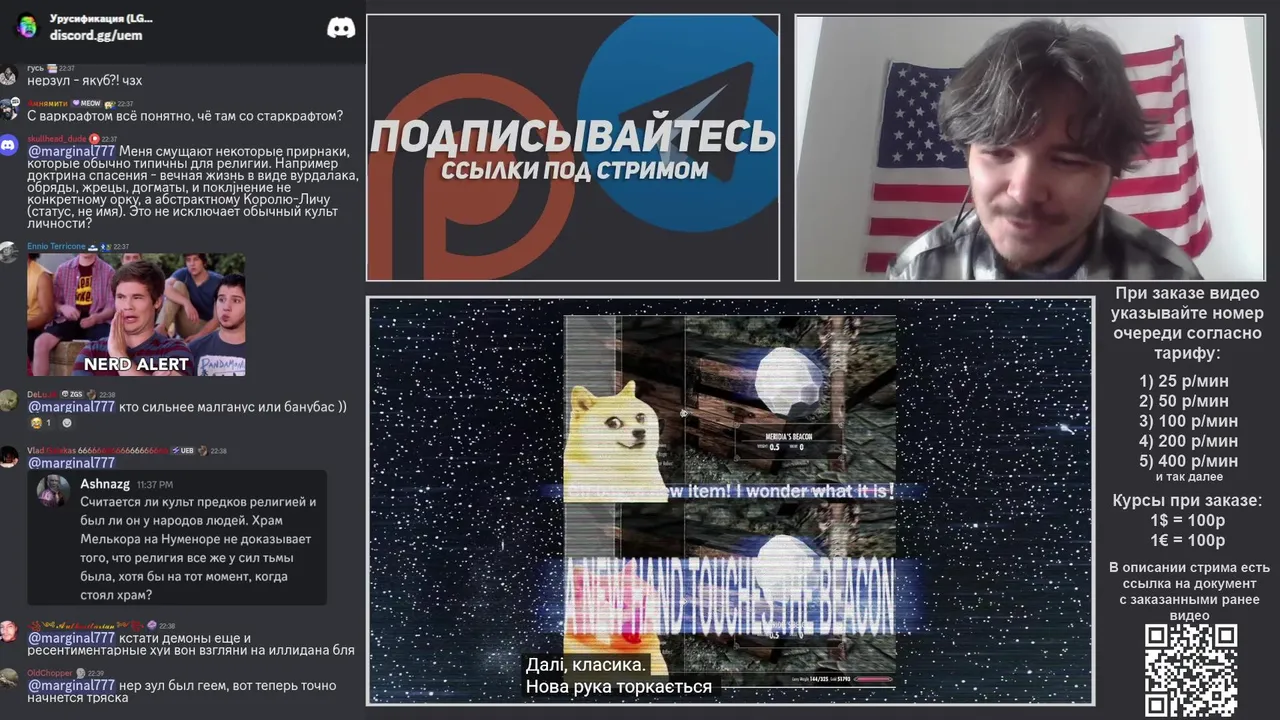Click the QR code

click(x=1191, y=671)
